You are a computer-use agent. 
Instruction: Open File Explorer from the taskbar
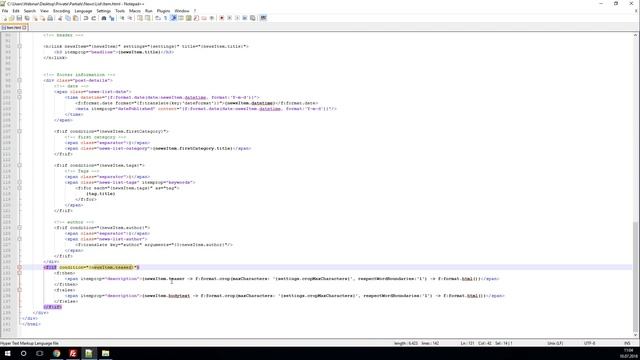pos(105,353)
